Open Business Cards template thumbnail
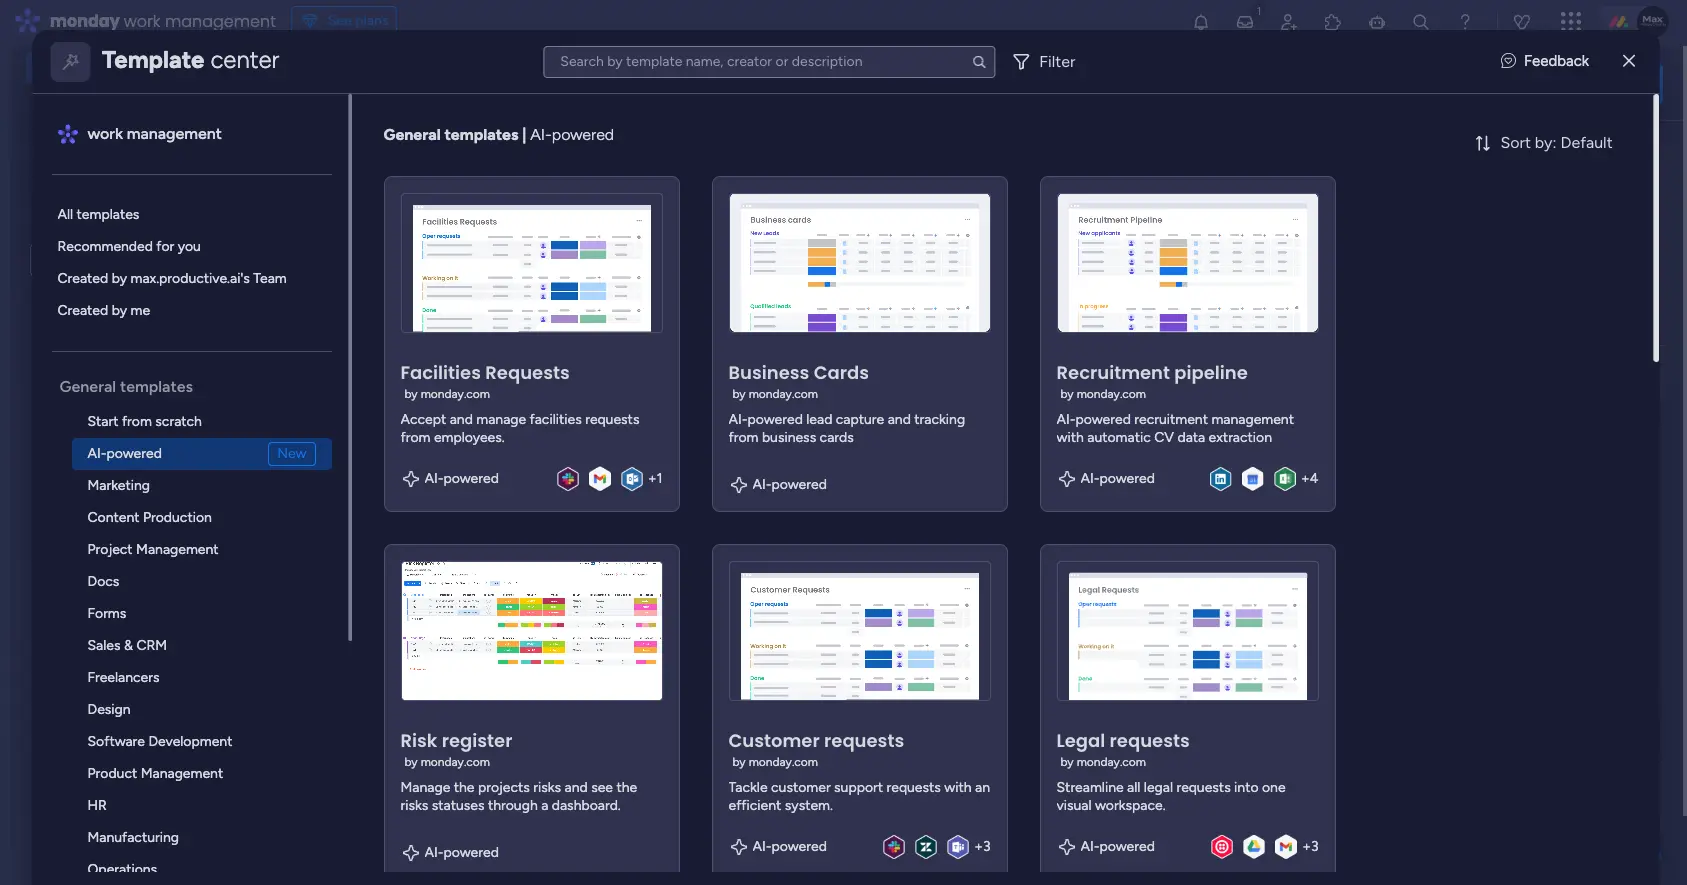This screenshot has height=885, width=1687. (x=860, y=263)
